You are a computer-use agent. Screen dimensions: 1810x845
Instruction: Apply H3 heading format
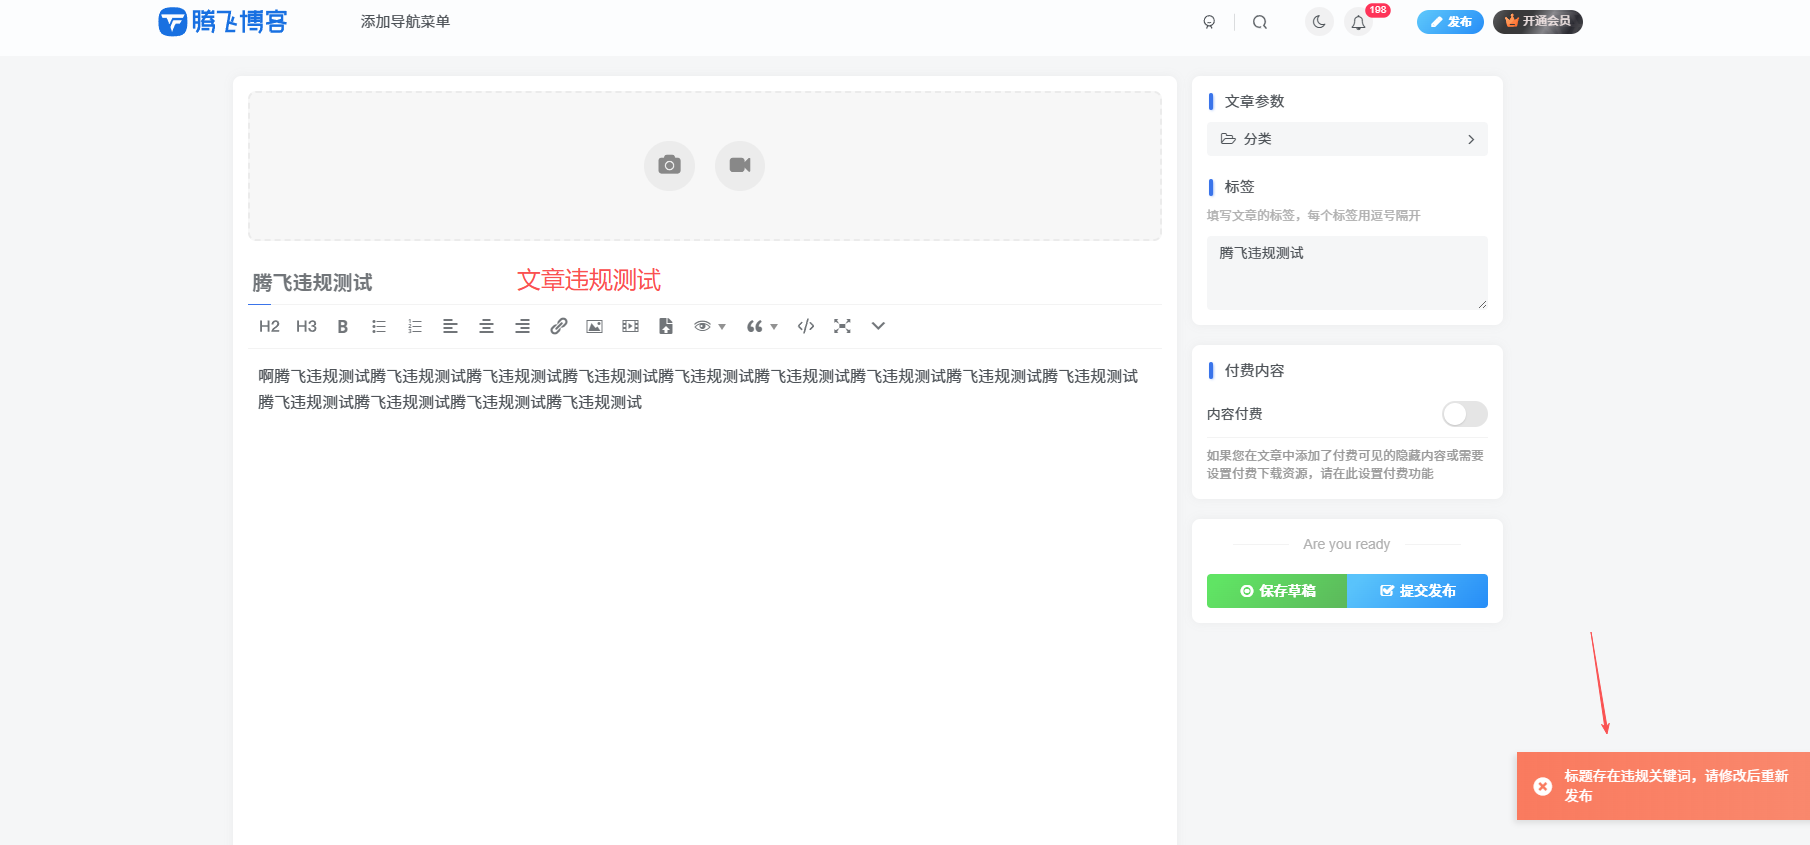[306, 326]
